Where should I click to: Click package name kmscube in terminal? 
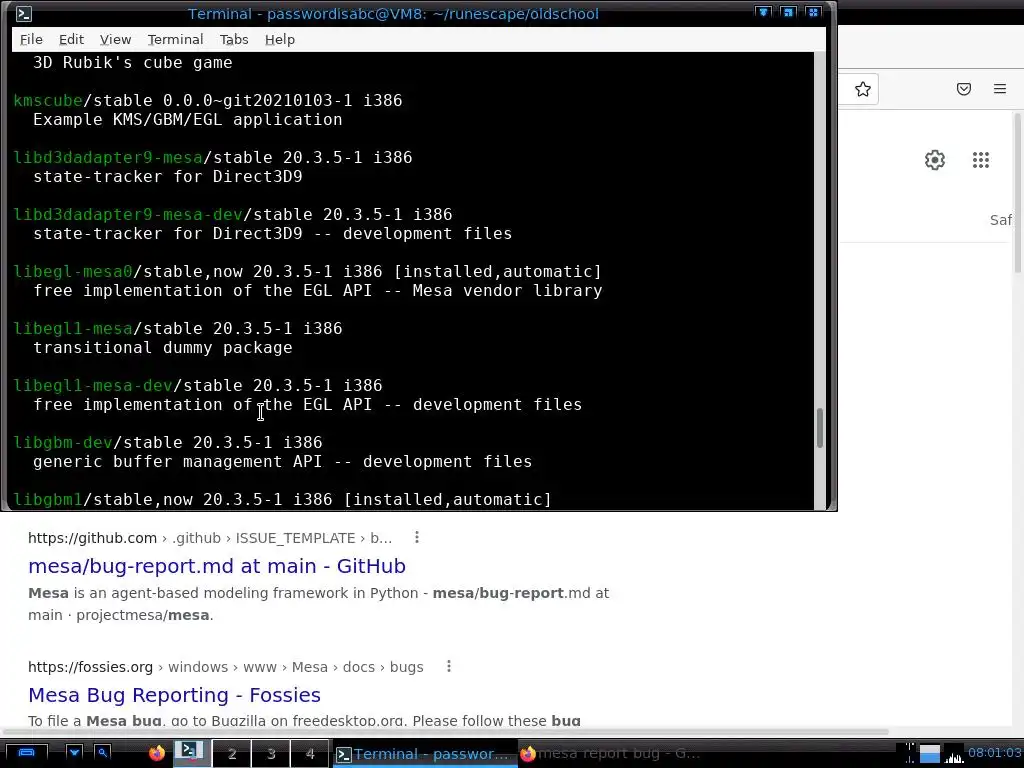48,100
